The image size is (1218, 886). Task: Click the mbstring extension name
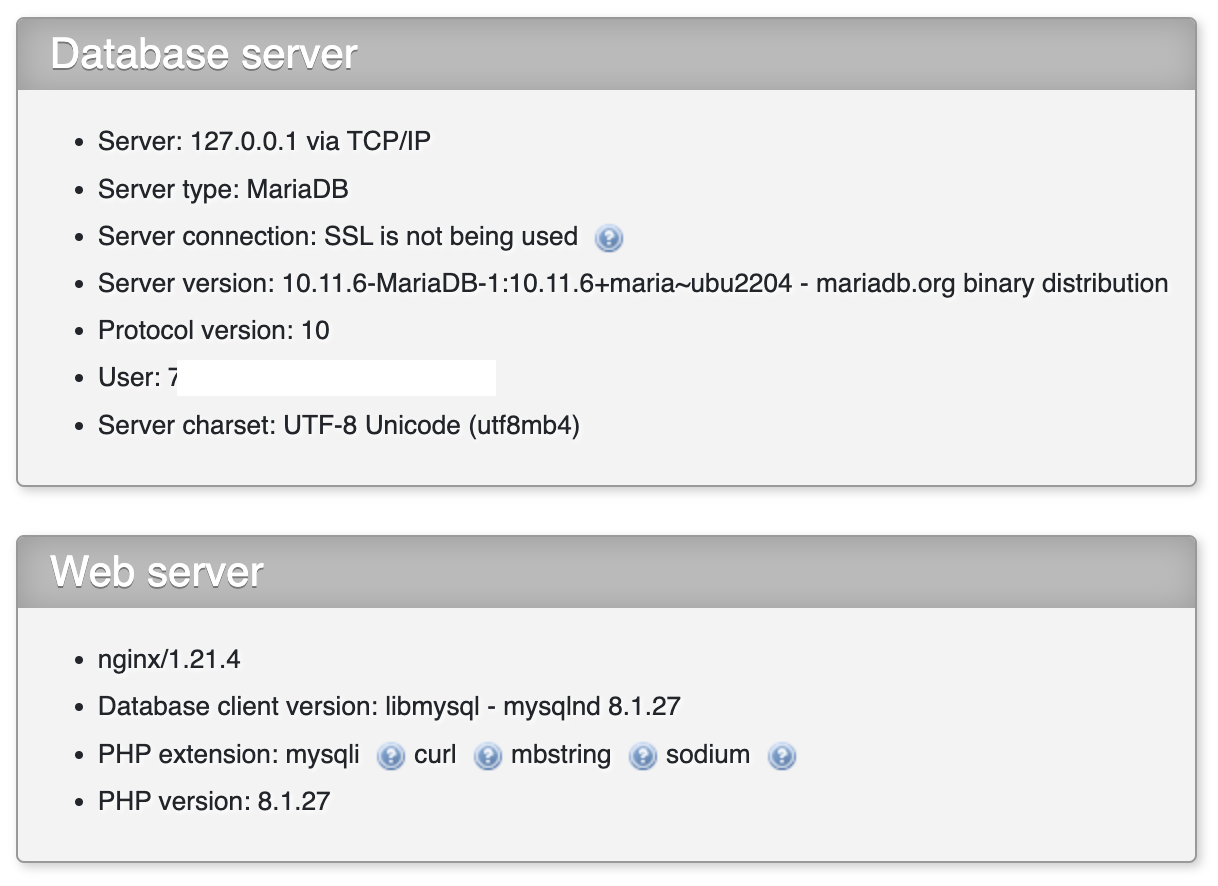point(561,755)
